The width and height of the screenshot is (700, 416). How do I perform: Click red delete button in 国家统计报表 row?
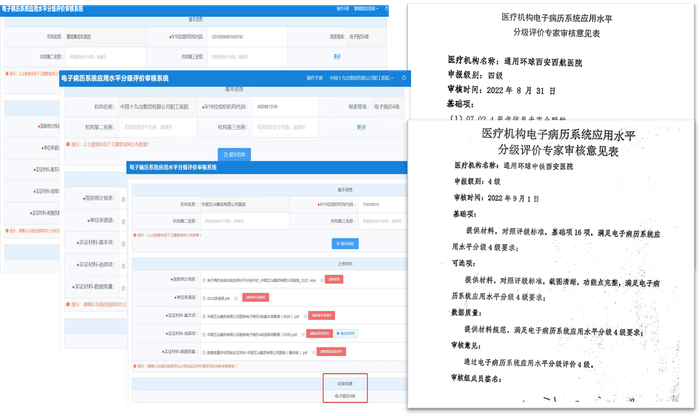tap(334, 279)
